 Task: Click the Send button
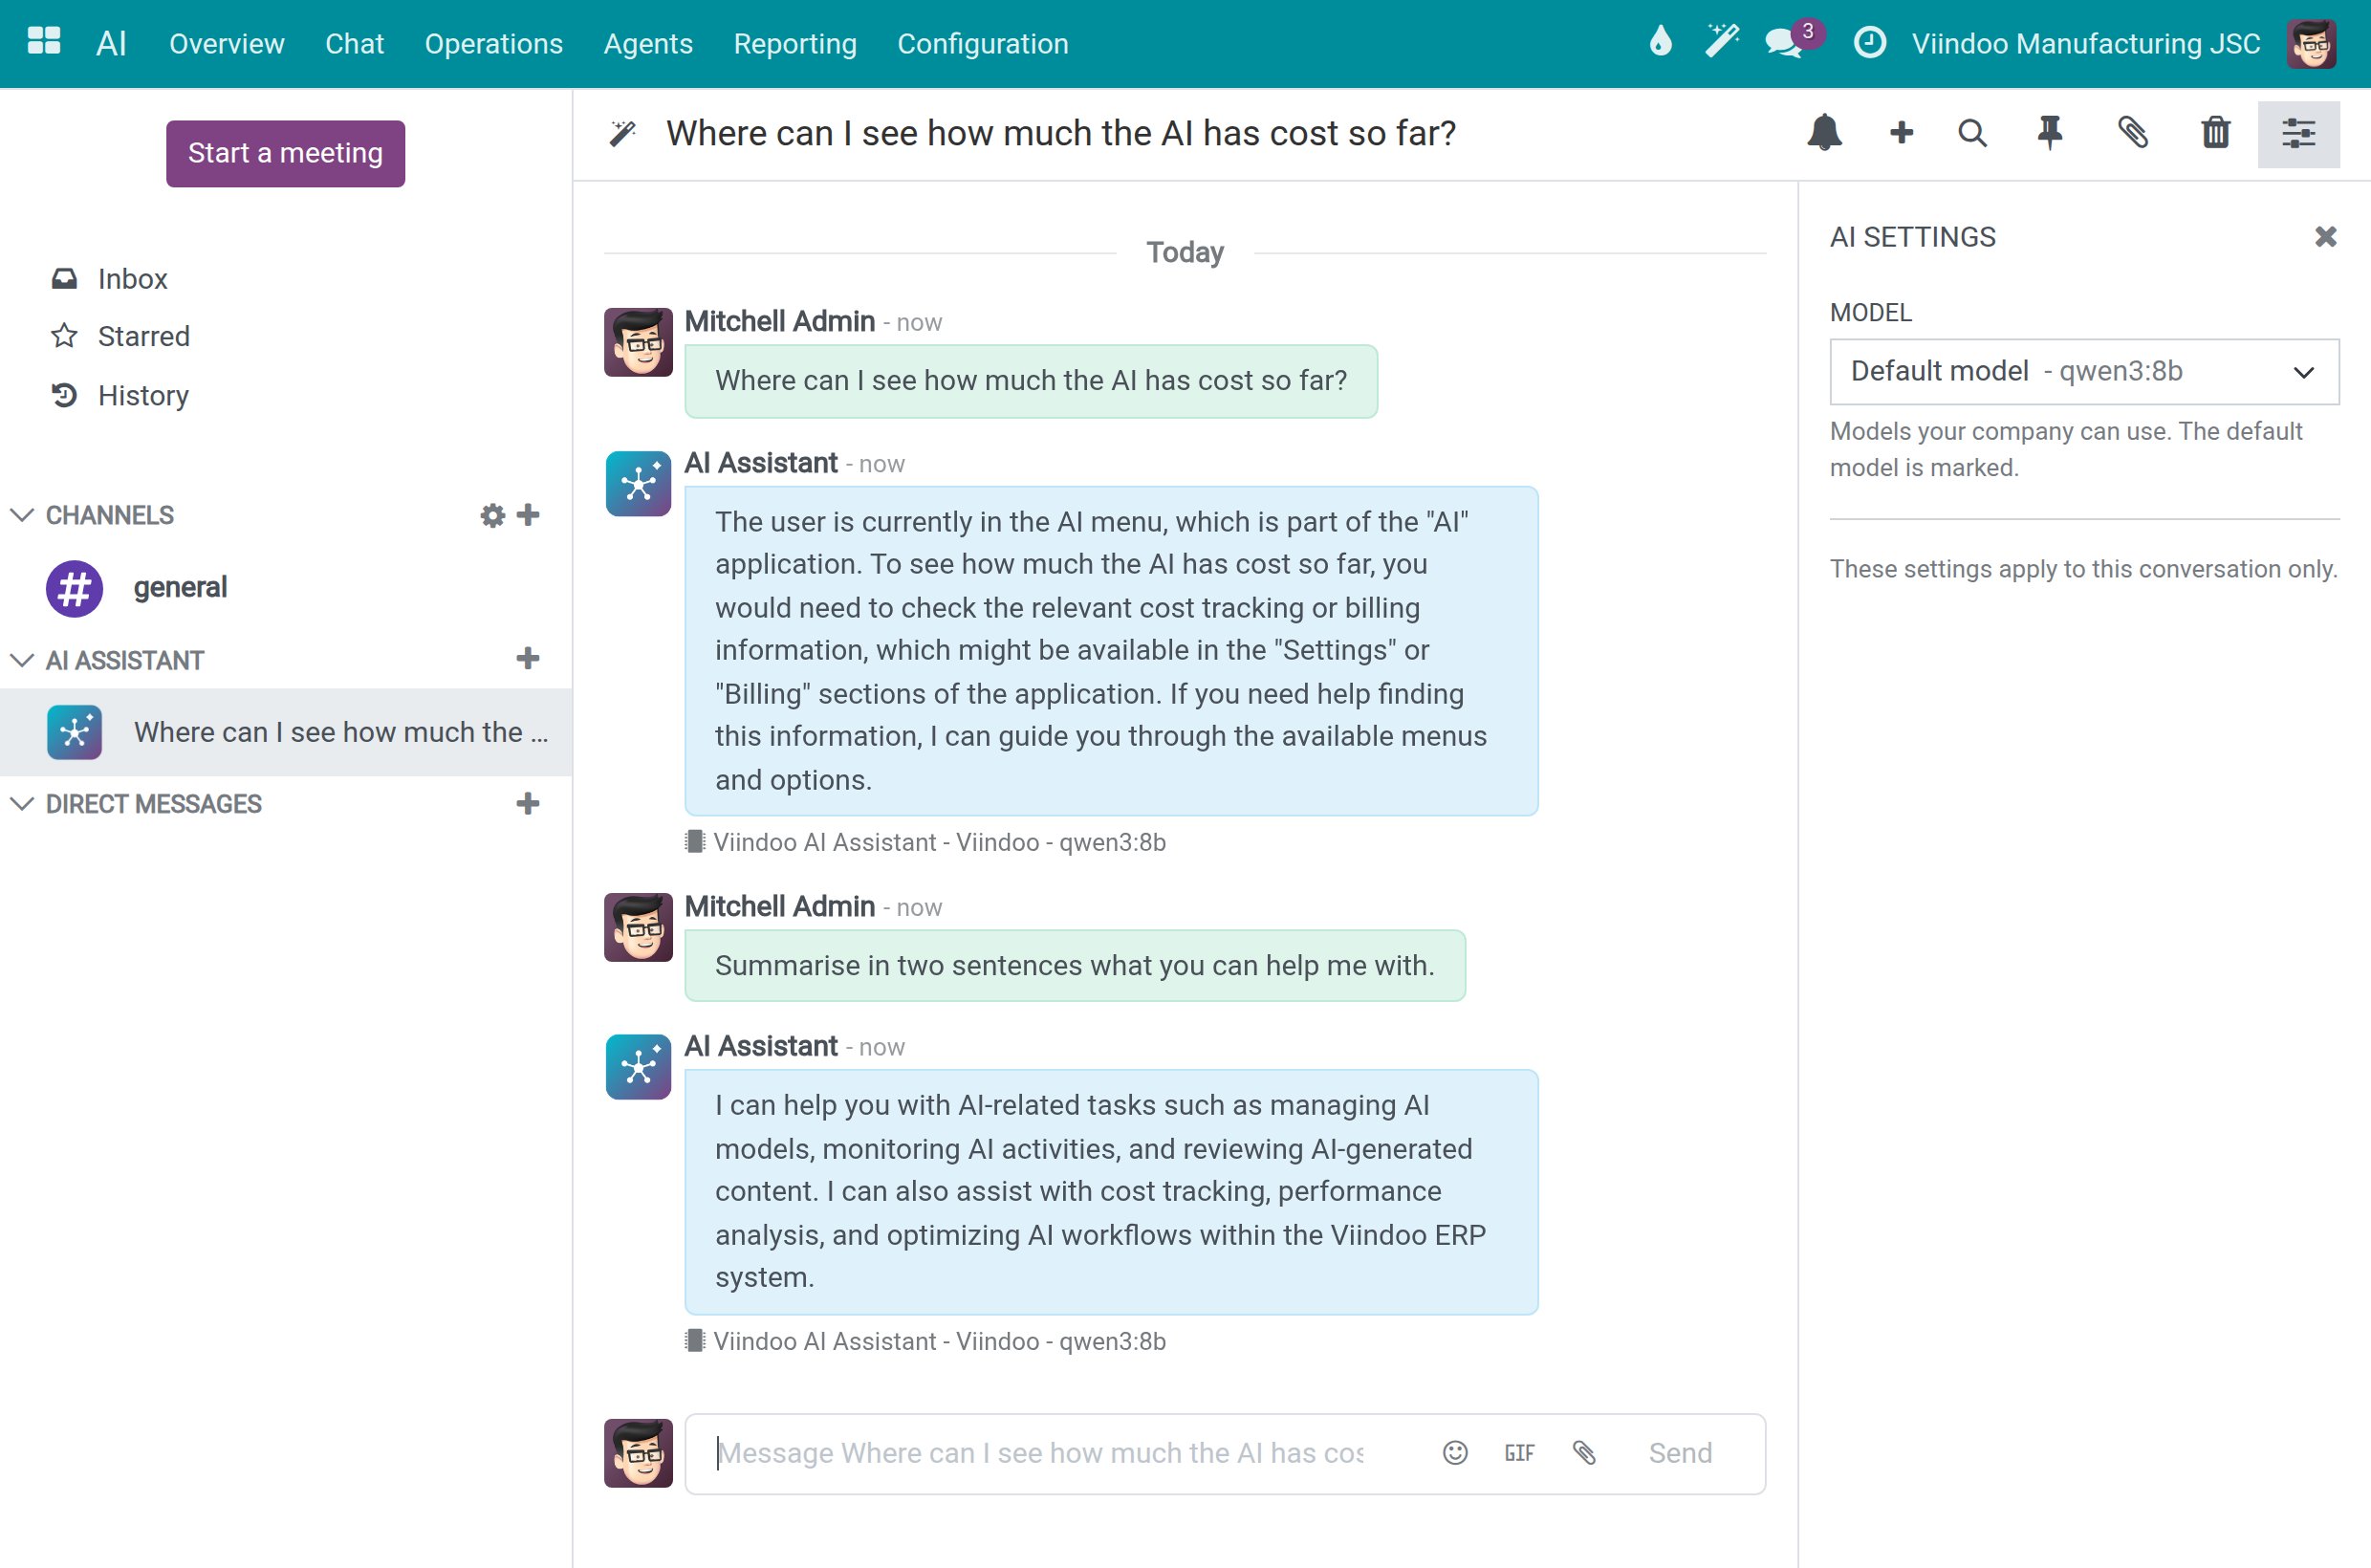1680,1453
